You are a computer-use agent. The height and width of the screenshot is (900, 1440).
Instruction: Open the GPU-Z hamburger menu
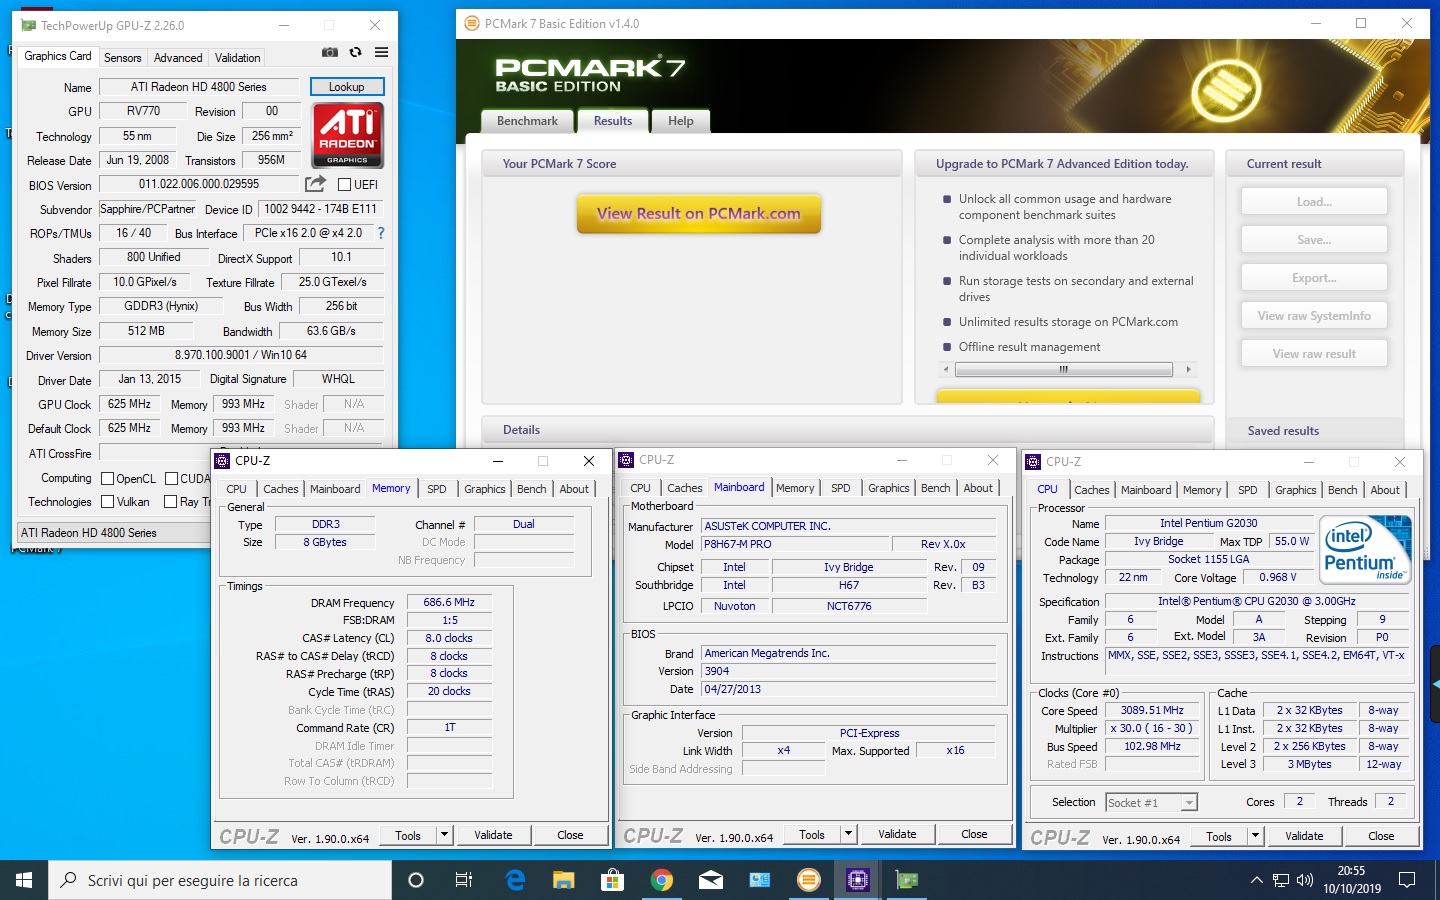point(382,52)
